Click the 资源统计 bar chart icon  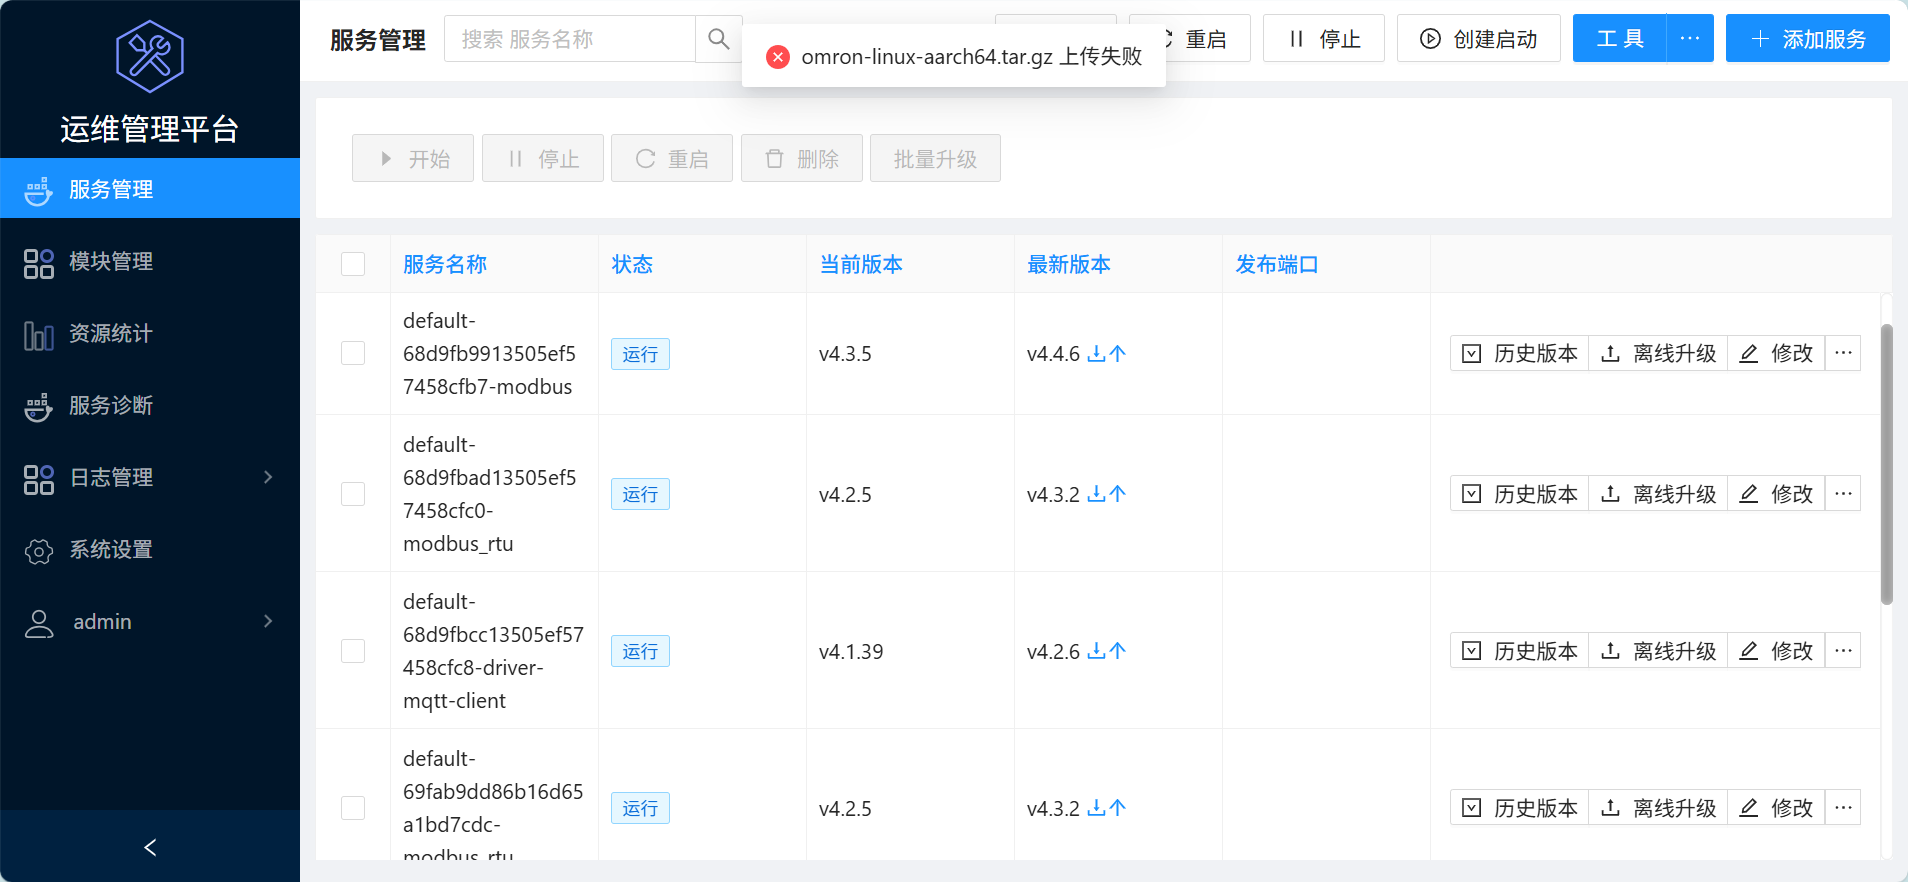[x=39, y=335]
